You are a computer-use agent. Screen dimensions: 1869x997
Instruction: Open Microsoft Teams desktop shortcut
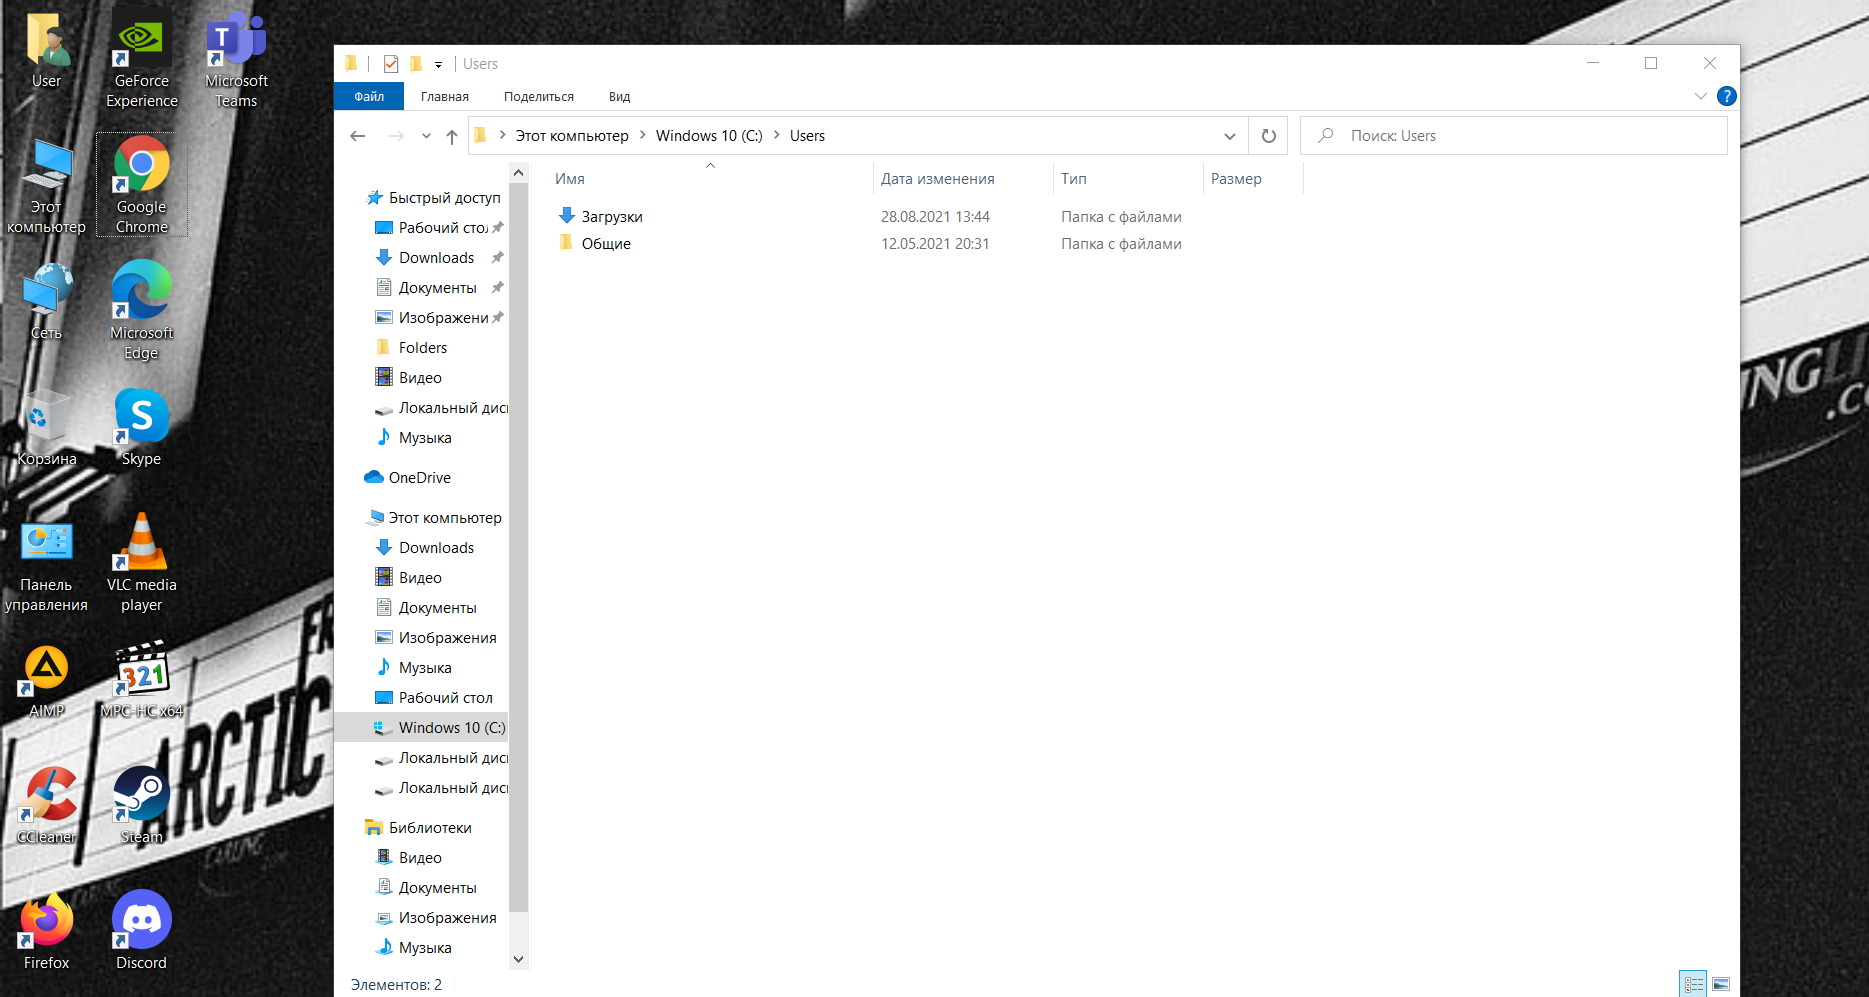236,60
